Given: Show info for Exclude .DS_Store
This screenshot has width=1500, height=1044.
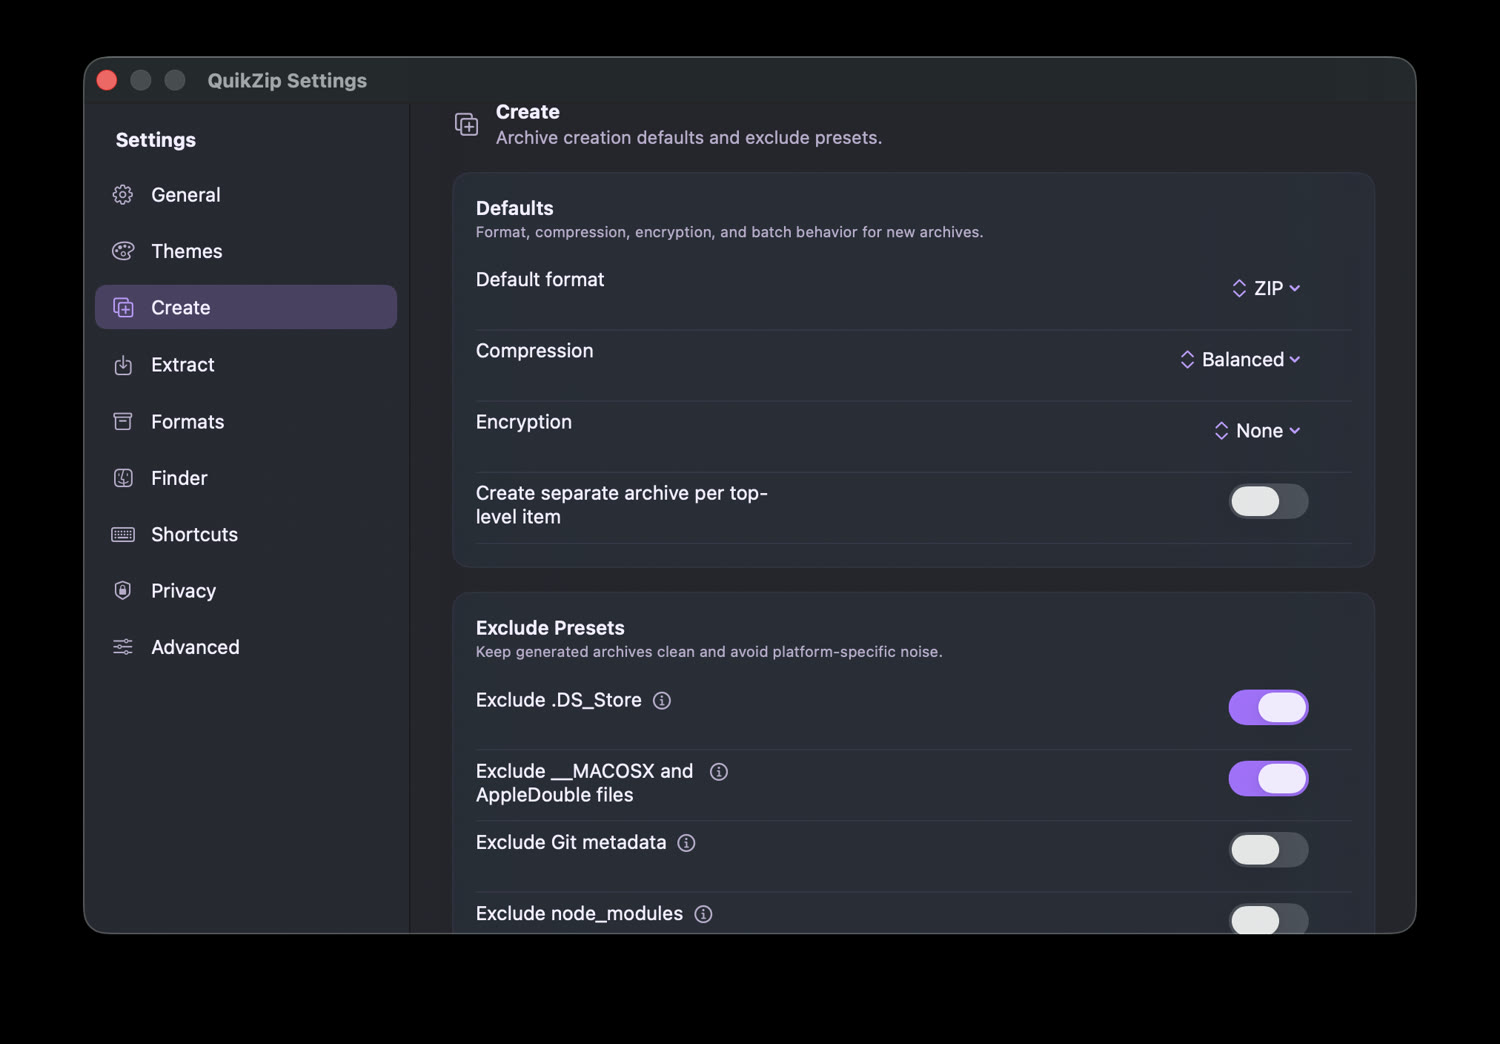Looking at the screenshot, I should [x=662, y=701].
